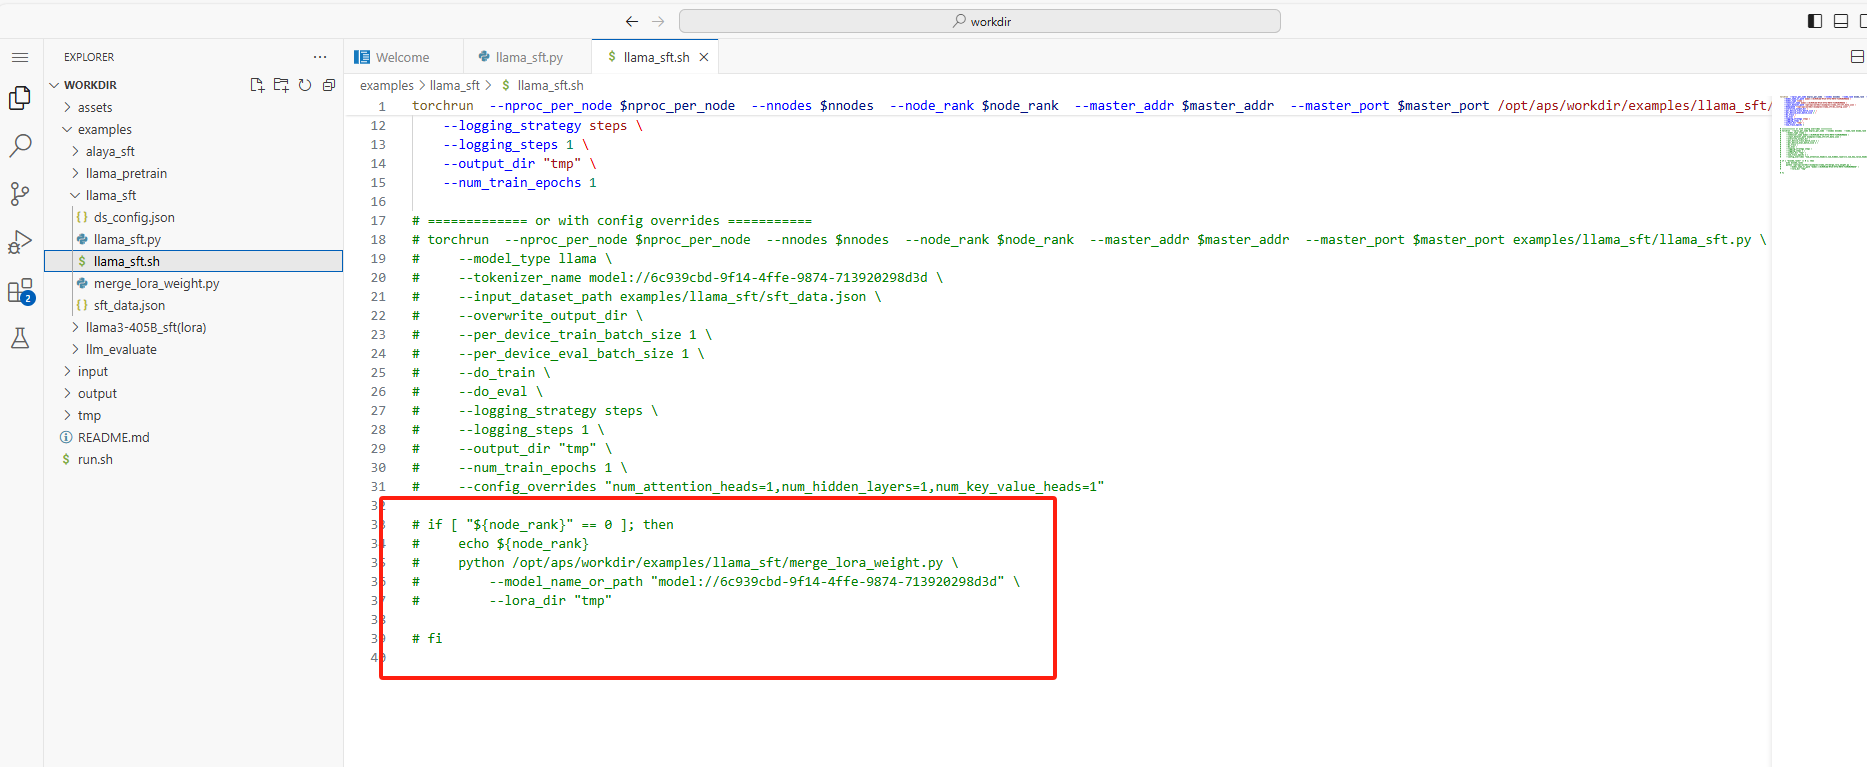
Task: Collapse the llama_sft folder
Action: [110, 196]
